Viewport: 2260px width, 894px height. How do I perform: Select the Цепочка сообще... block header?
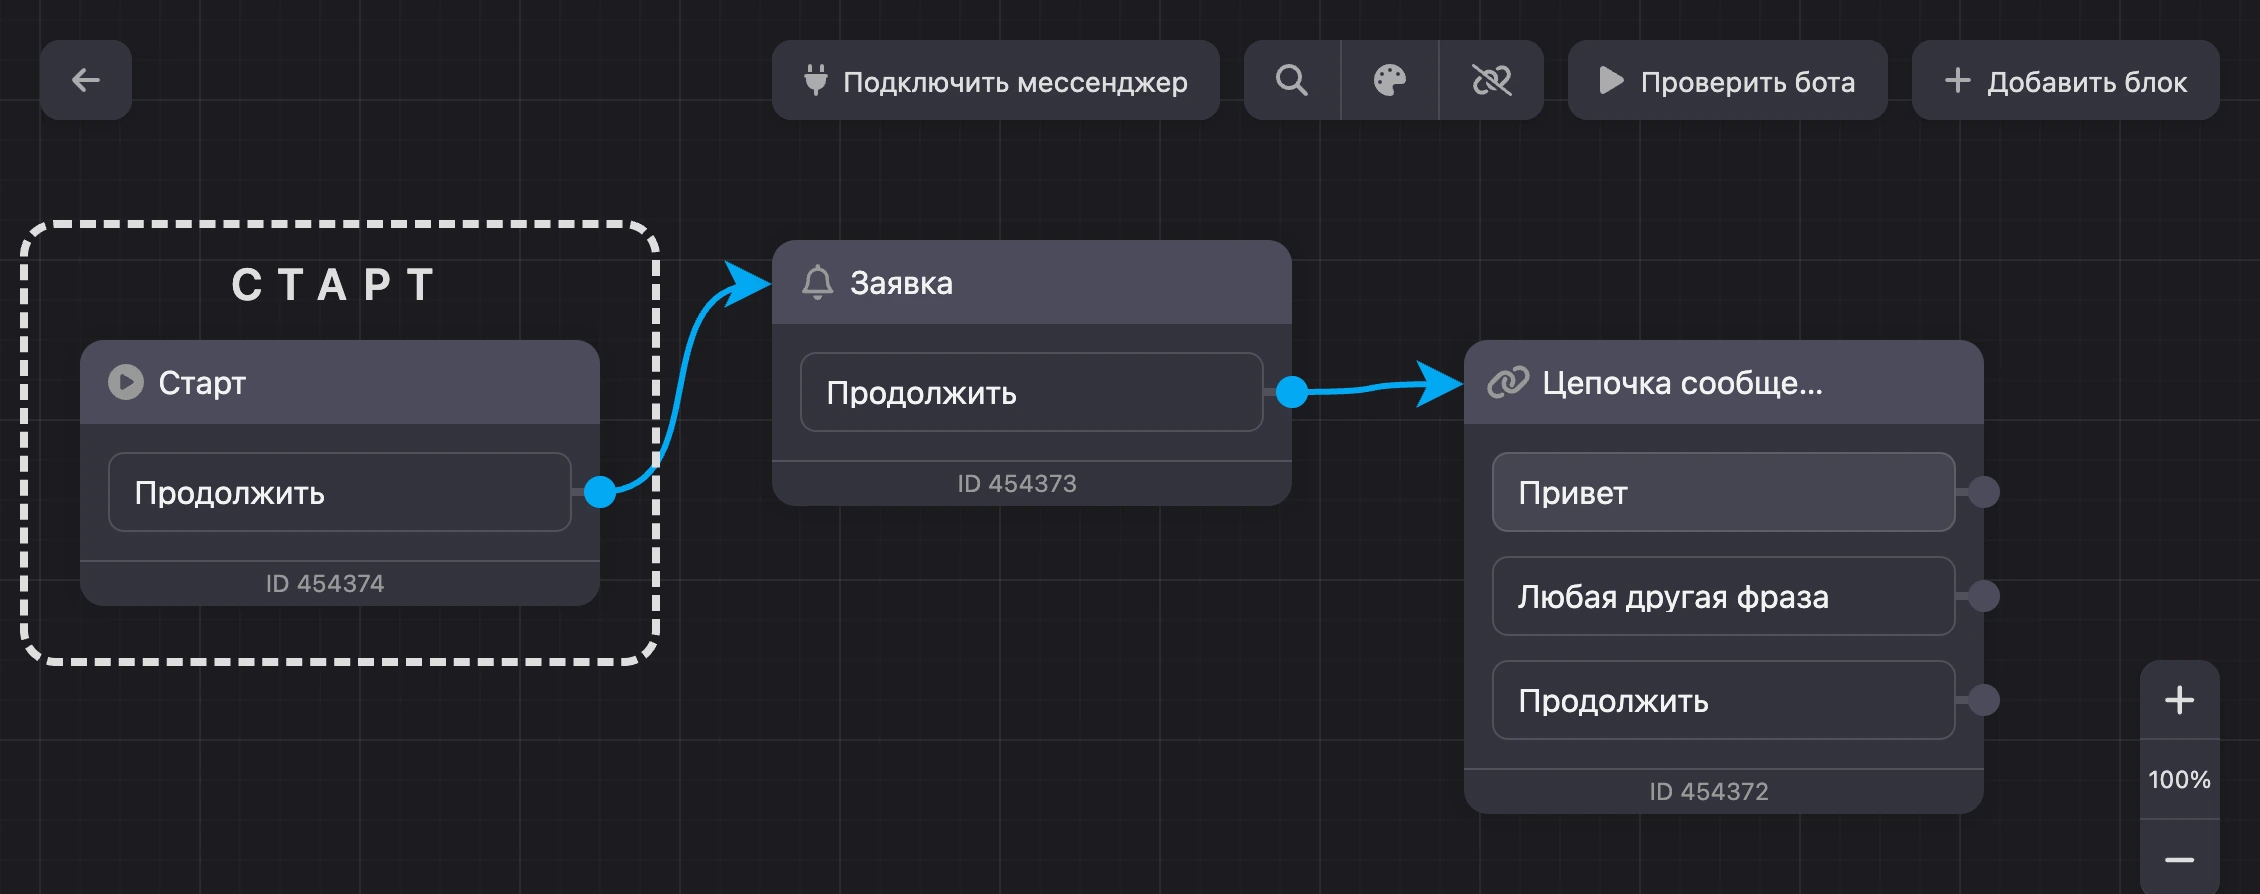tap(1724, 382)
